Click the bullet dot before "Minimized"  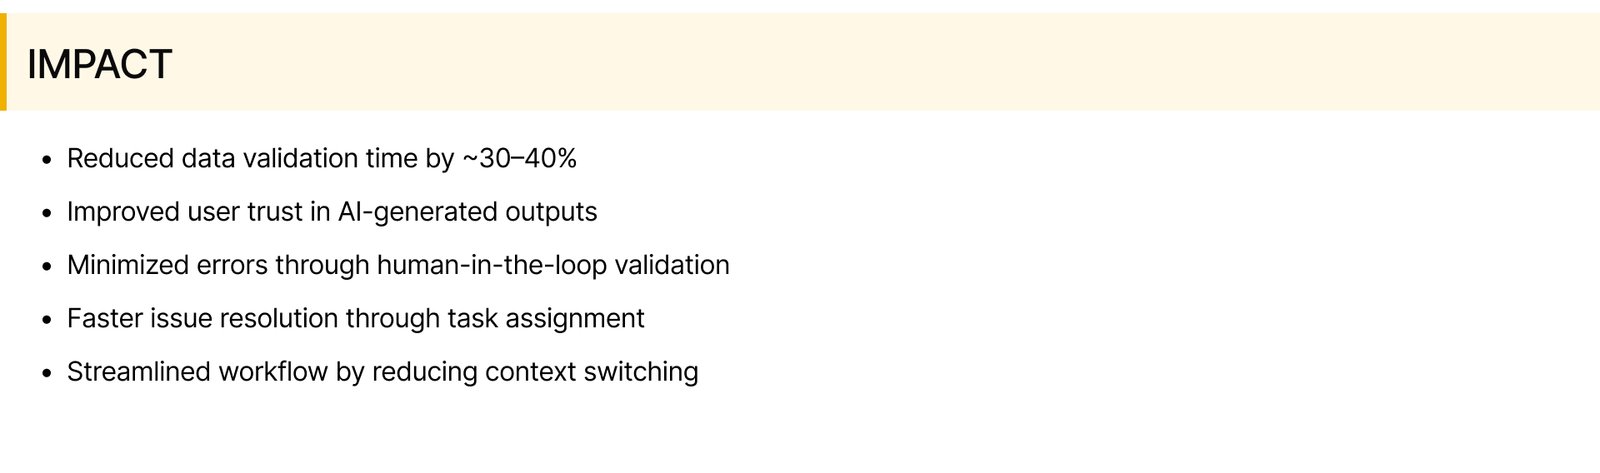coord(46,266)
